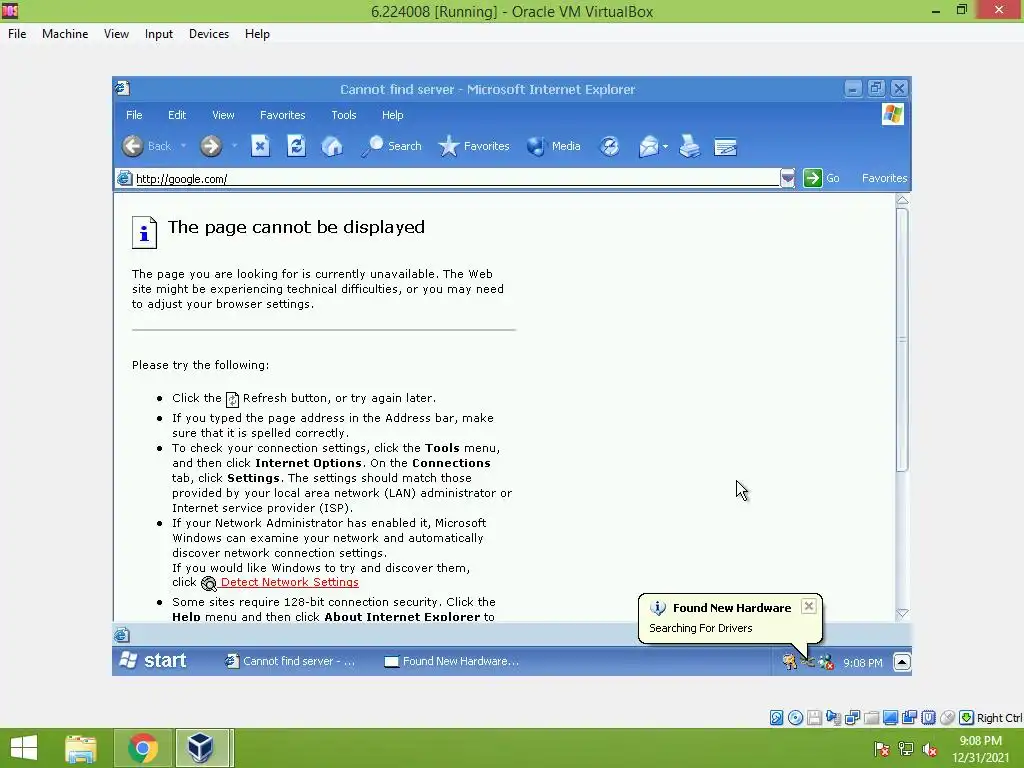Open VirtualBox View menu

pyautogui.click(x=116, y=34)
